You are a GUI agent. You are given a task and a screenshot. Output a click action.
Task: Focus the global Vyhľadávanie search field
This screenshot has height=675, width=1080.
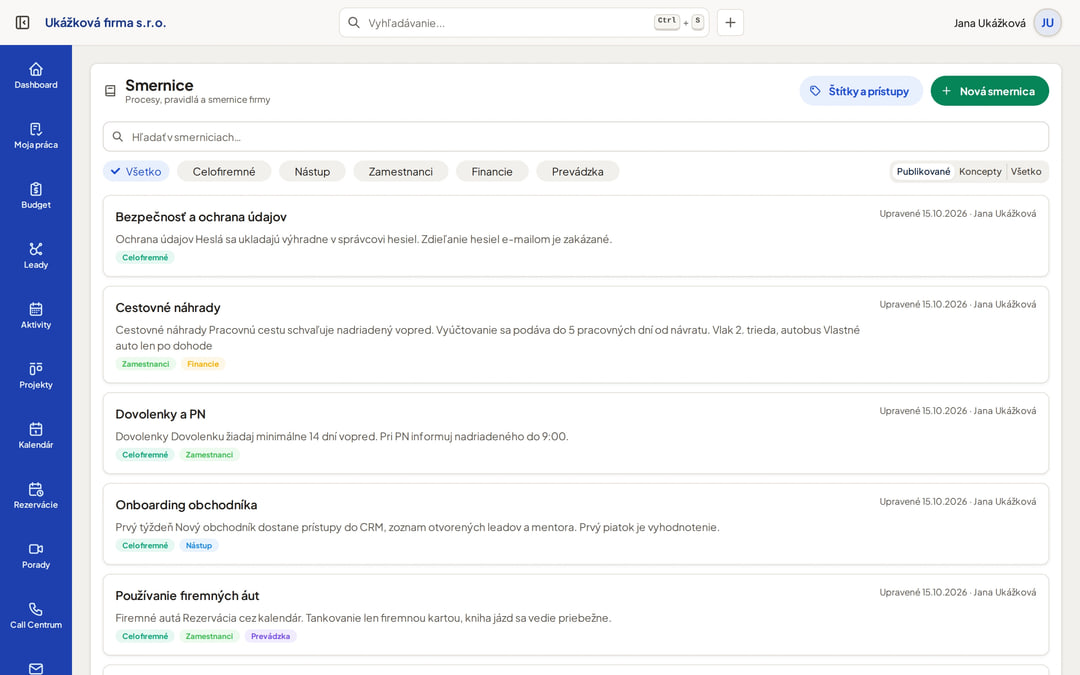coord(523,23)
